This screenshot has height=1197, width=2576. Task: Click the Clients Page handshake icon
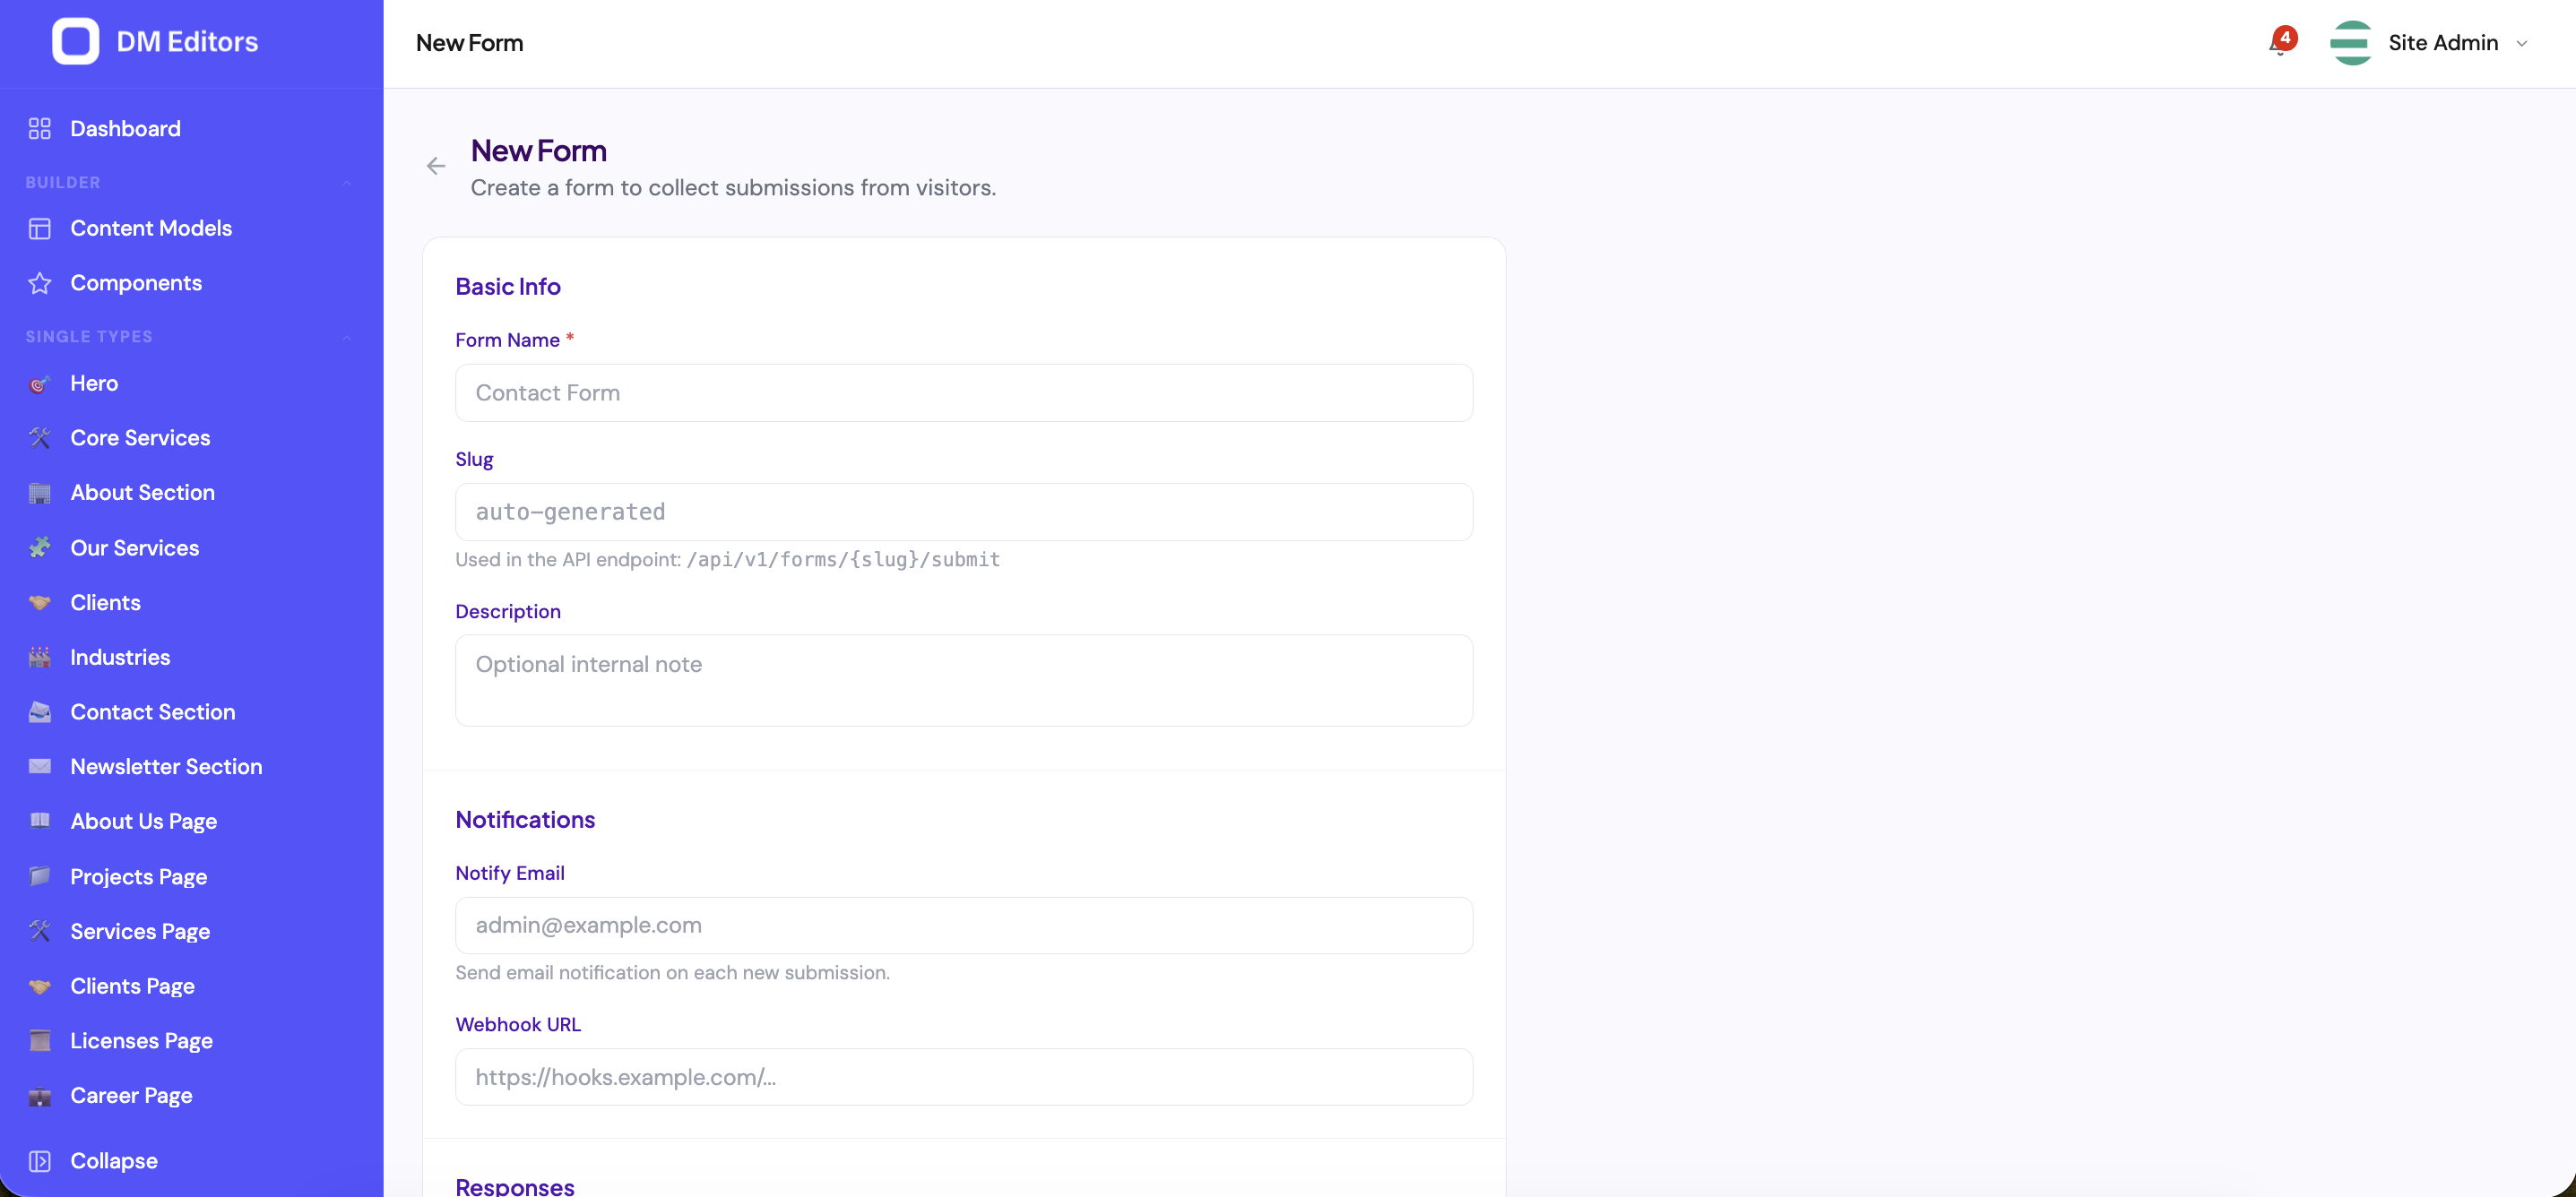point(39,986)
